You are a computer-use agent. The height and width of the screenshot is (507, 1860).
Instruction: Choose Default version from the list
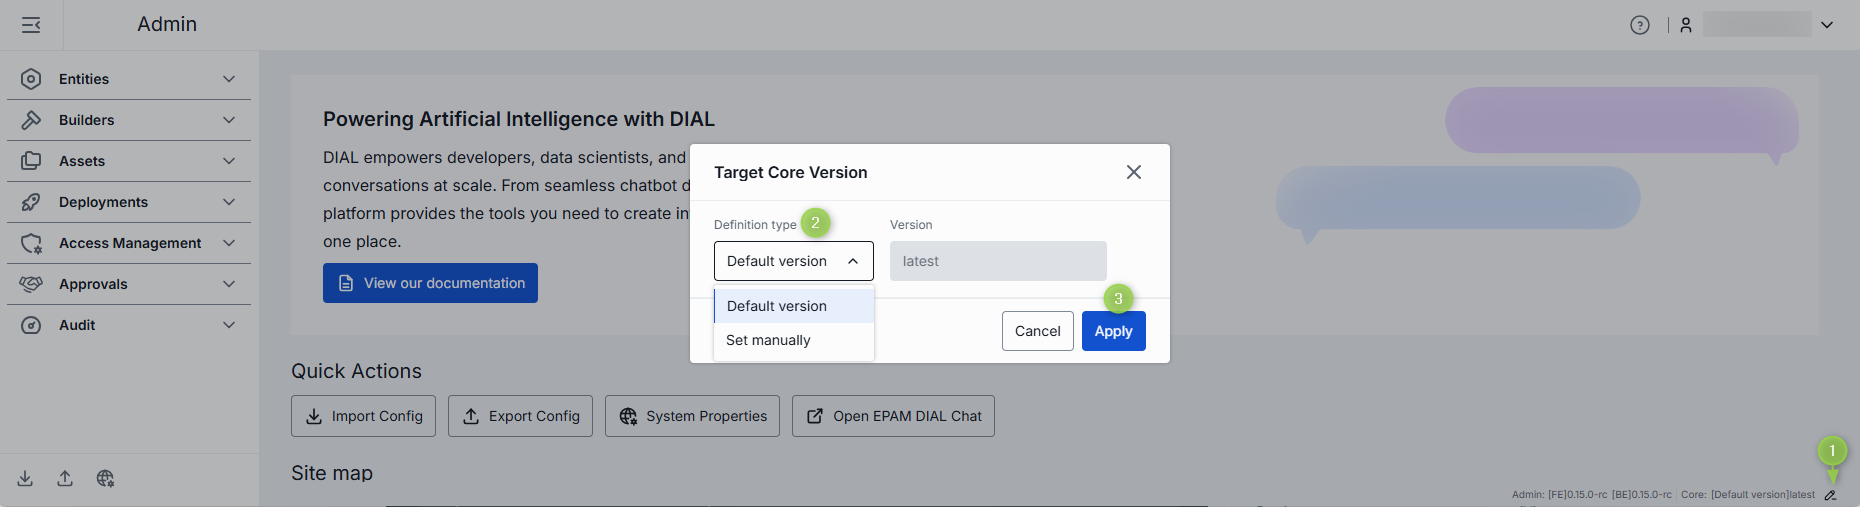pyautogui.click(x=777, y=306)
